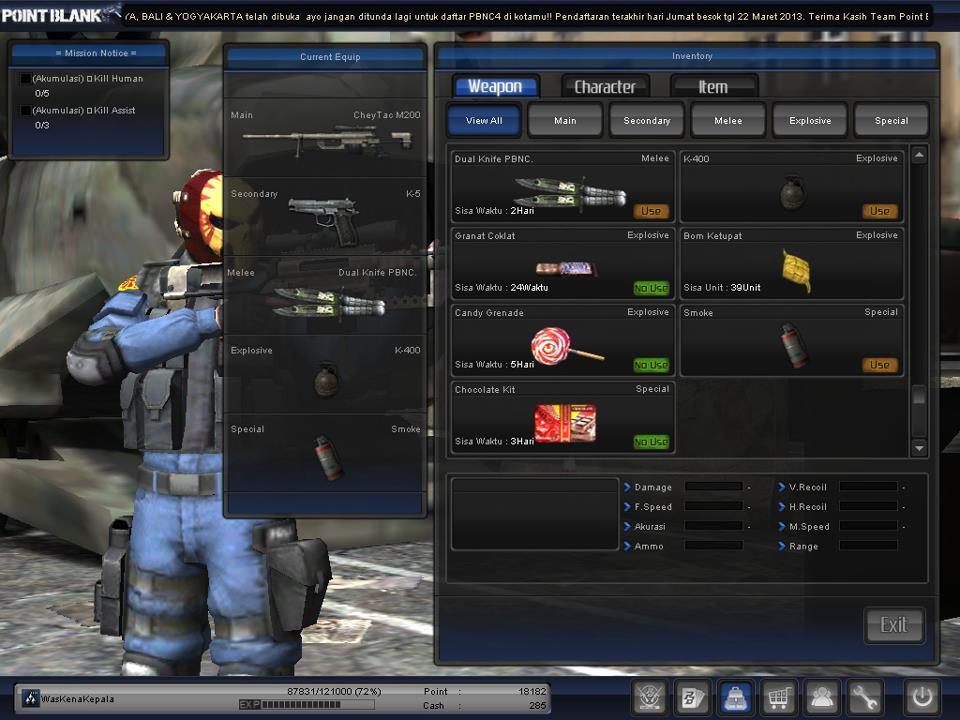960x720 pixels.
Task: Click the M.Speed stat label
Action: (809, 527)
